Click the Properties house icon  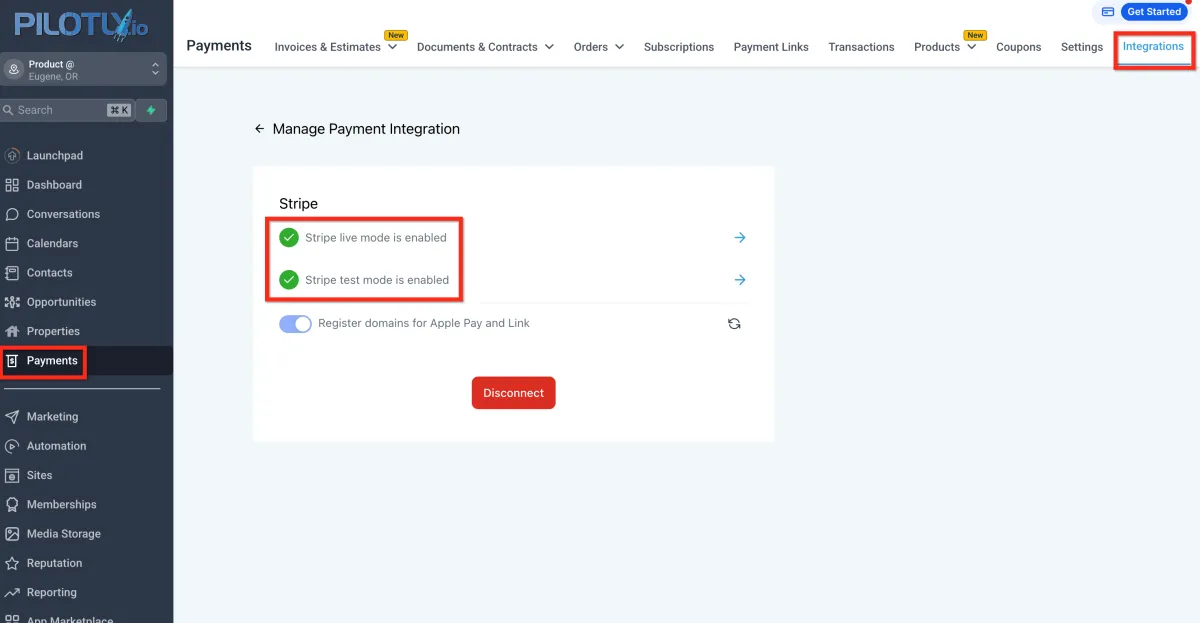[x=12, y=331]
